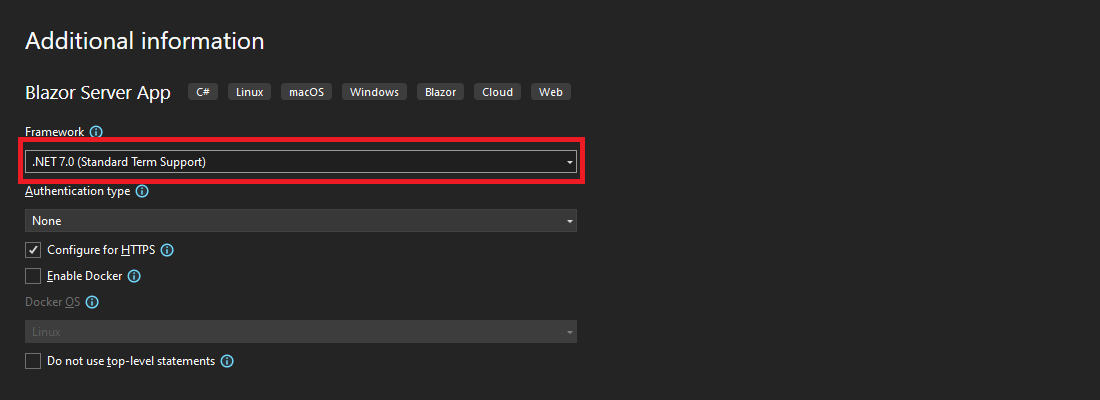Click the top-level statements info icon
The width and height of the screenshot is (1100, 400).
click(x=227, y=361)
